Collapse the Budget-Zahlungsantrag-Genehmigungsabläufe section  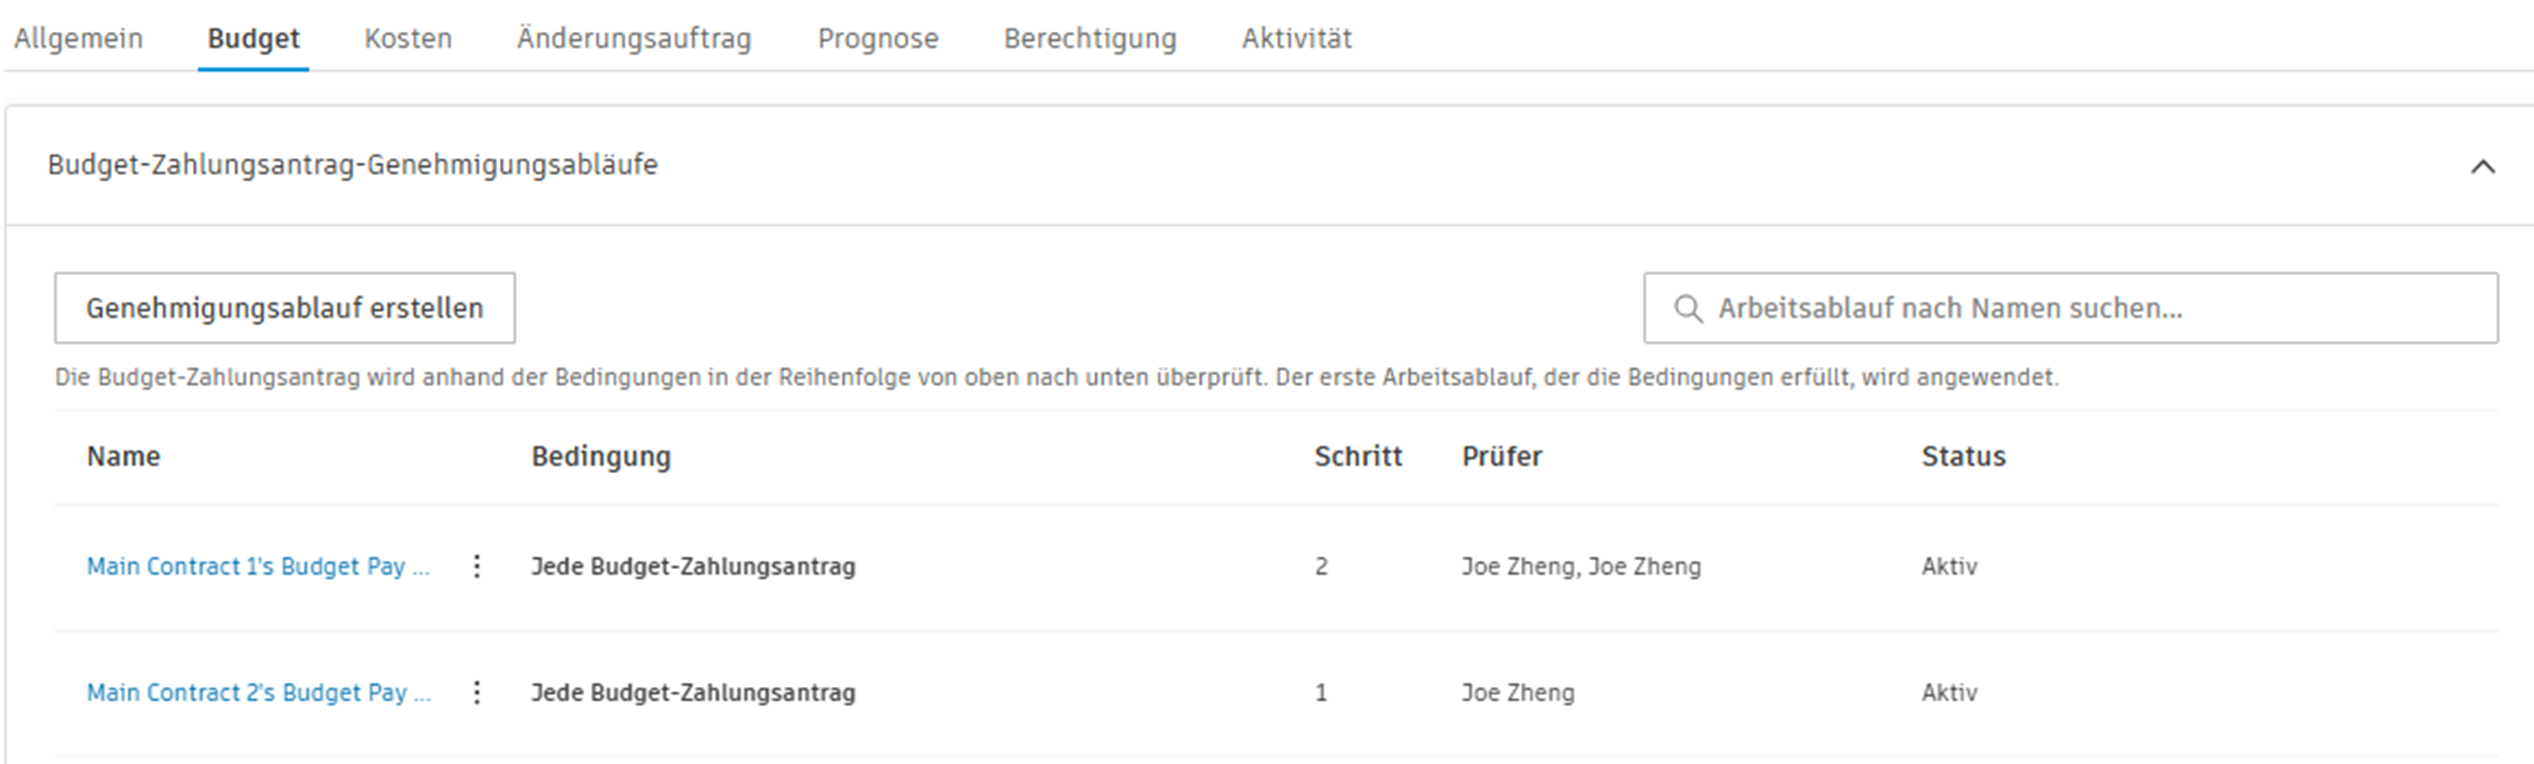point(2482,166)
